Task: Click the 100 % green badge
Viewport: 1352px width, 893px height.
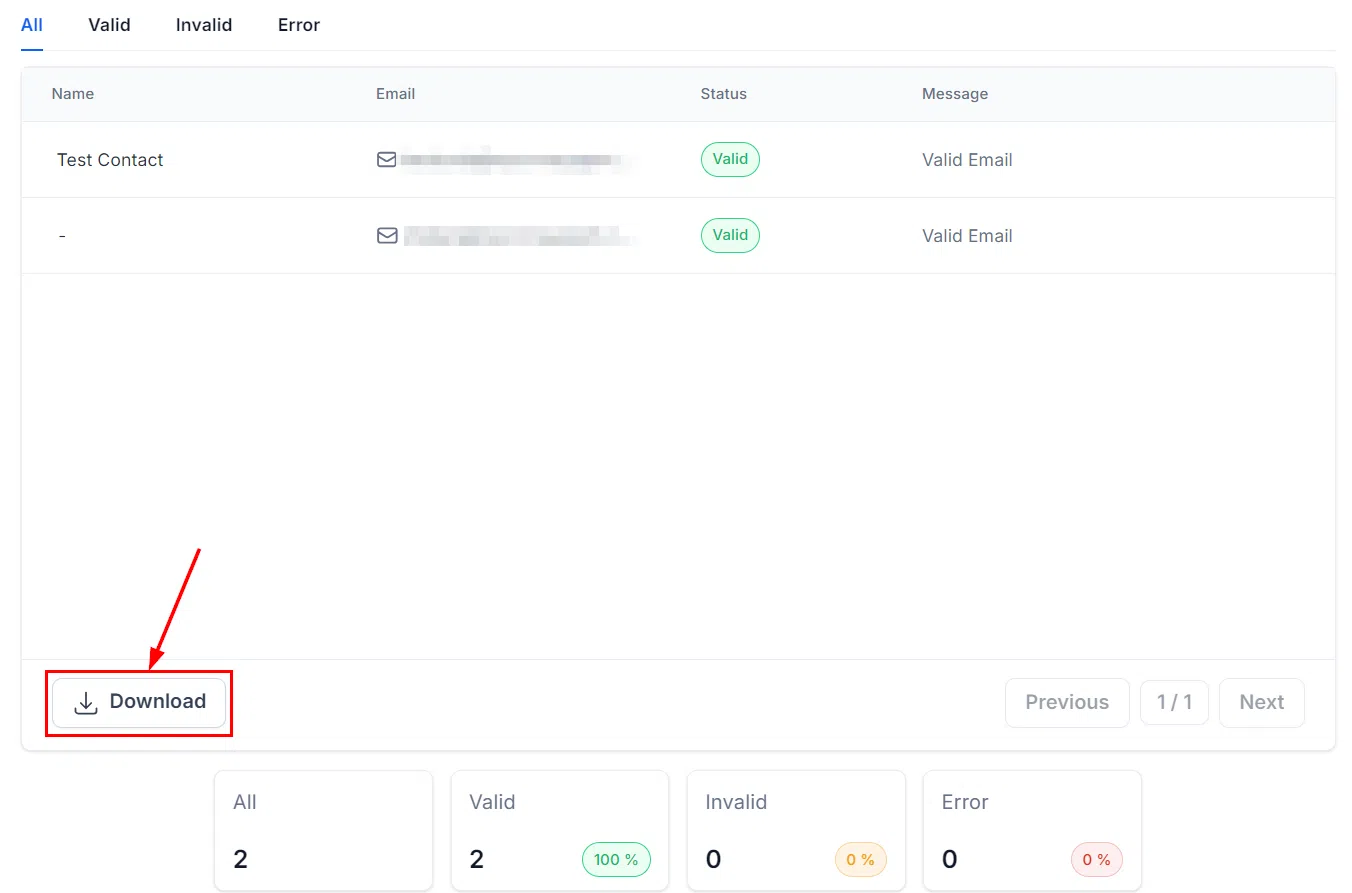Action: [616, 859]
